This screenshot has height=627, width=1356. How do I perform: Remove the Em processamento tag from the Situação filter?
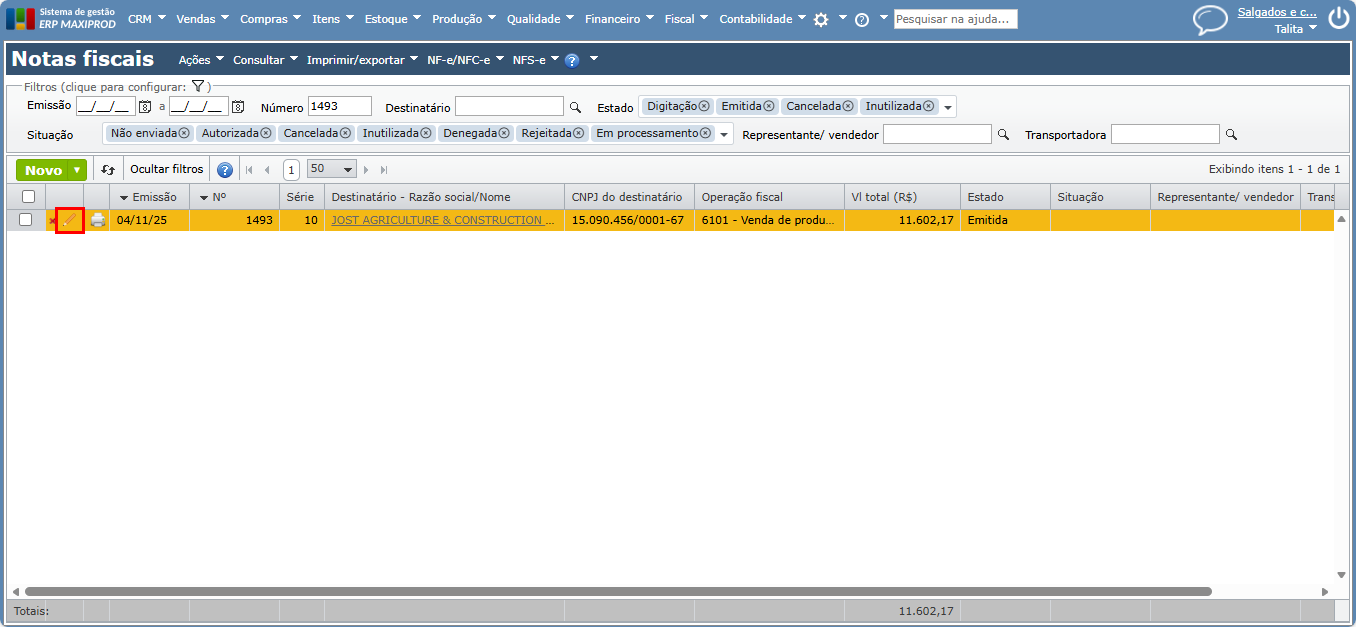coord(706,133)
